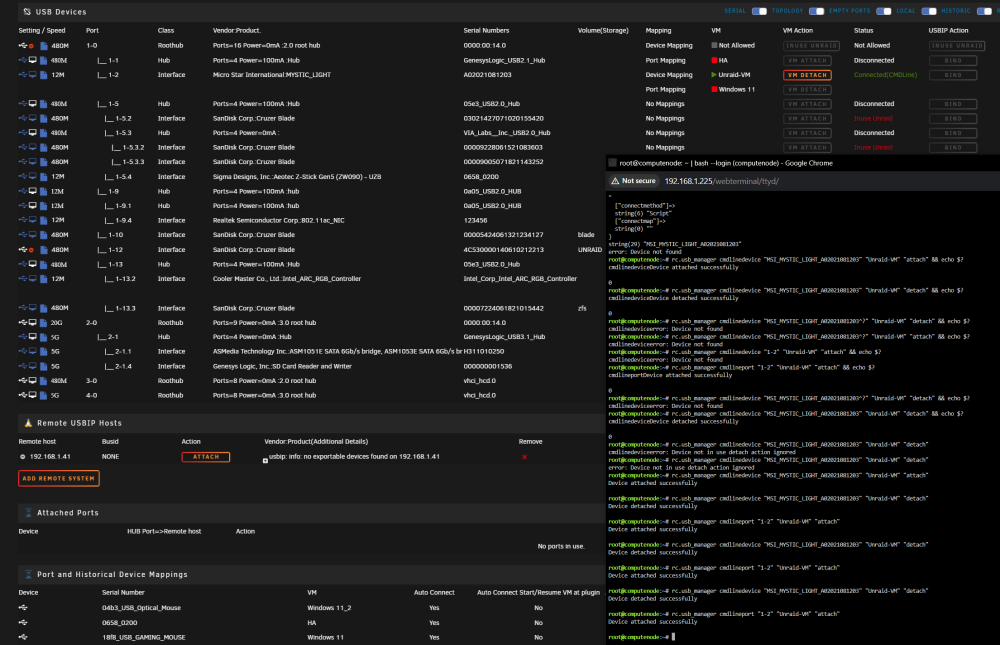This screenshot has width=1000, height=645.
Task: Toggle the EMPTY PORTS switch
Action: coord(883,11)
